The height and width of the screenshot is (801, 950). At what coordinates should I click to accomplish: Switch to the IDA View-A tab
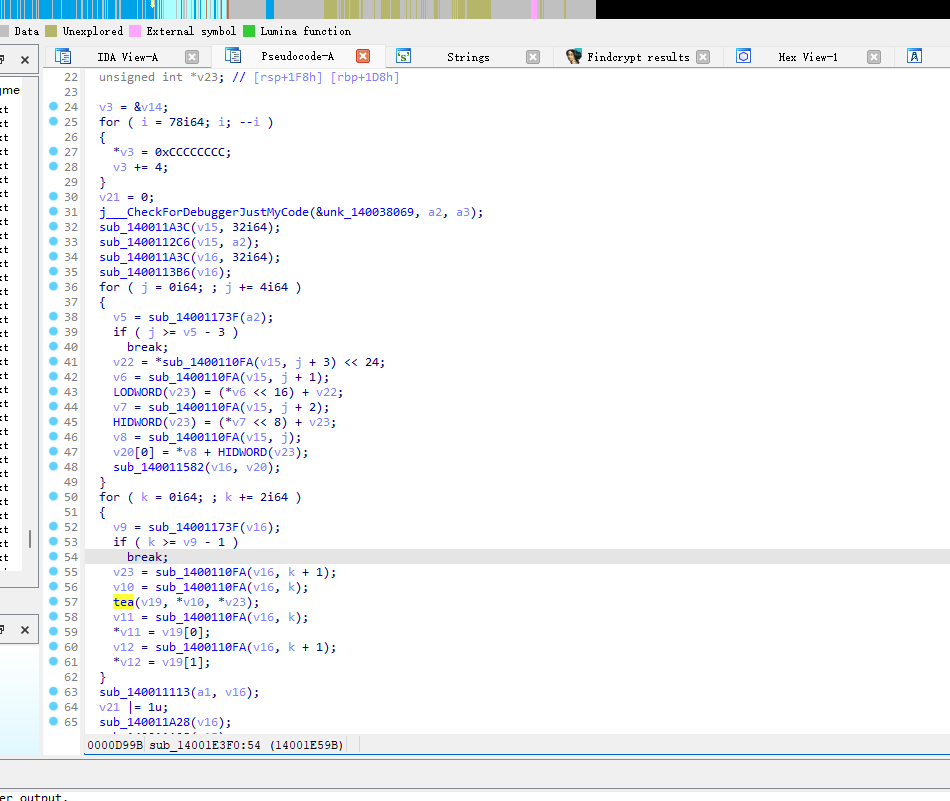click(127, 57)
